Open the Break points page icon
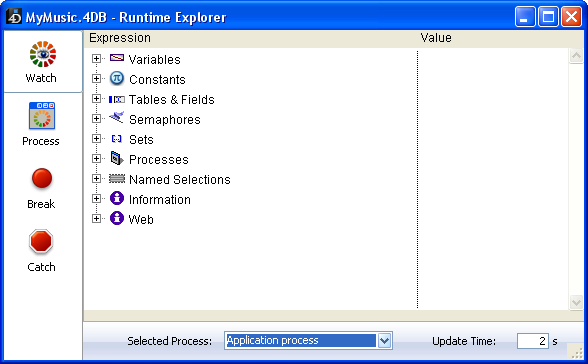Screen dimensions: 588x364 click(x=42, y=178)
